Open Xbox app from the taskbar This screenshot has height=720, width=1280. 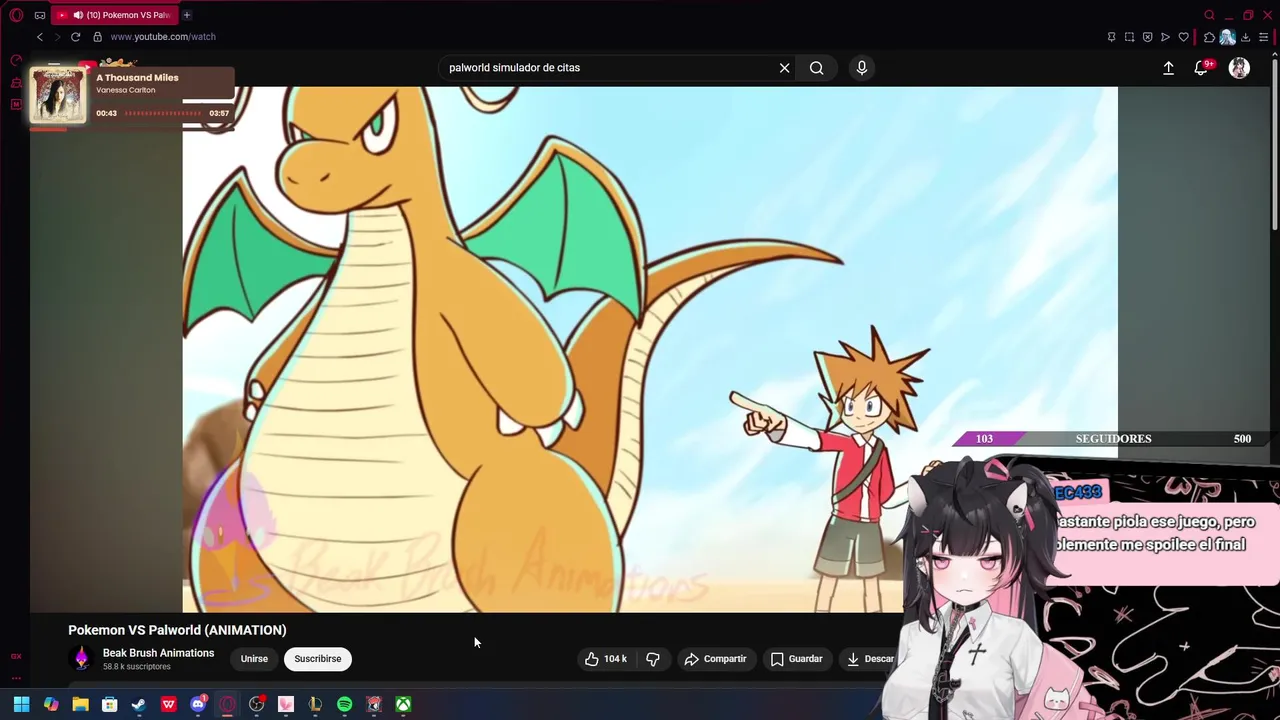(x=403, y=704)
